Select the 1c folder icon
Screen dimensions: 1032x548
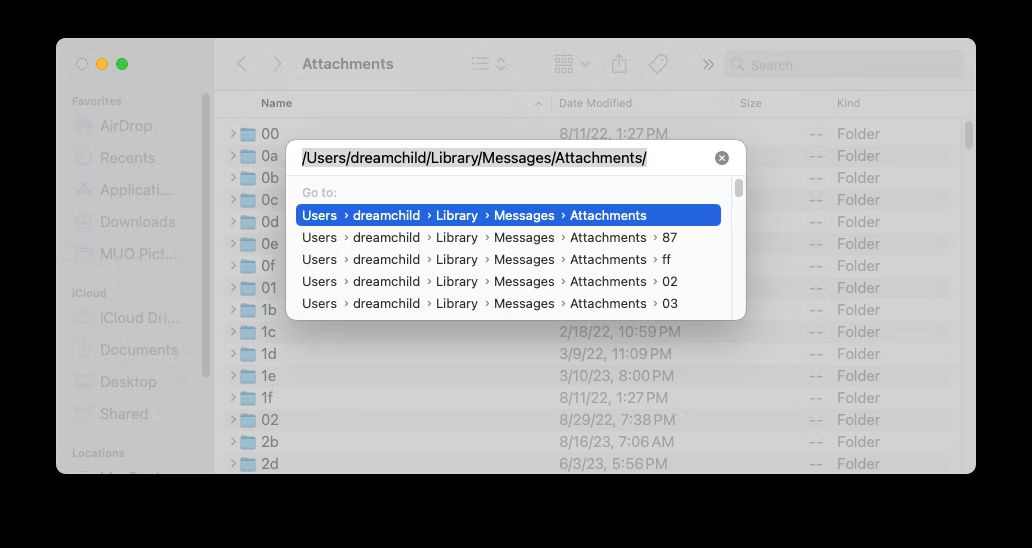[x=248, y=332]
